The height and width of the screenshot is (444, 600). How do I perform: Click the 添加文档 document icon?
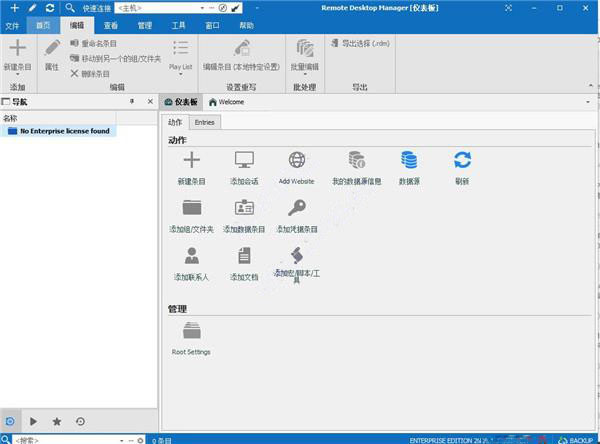[244, 256]
